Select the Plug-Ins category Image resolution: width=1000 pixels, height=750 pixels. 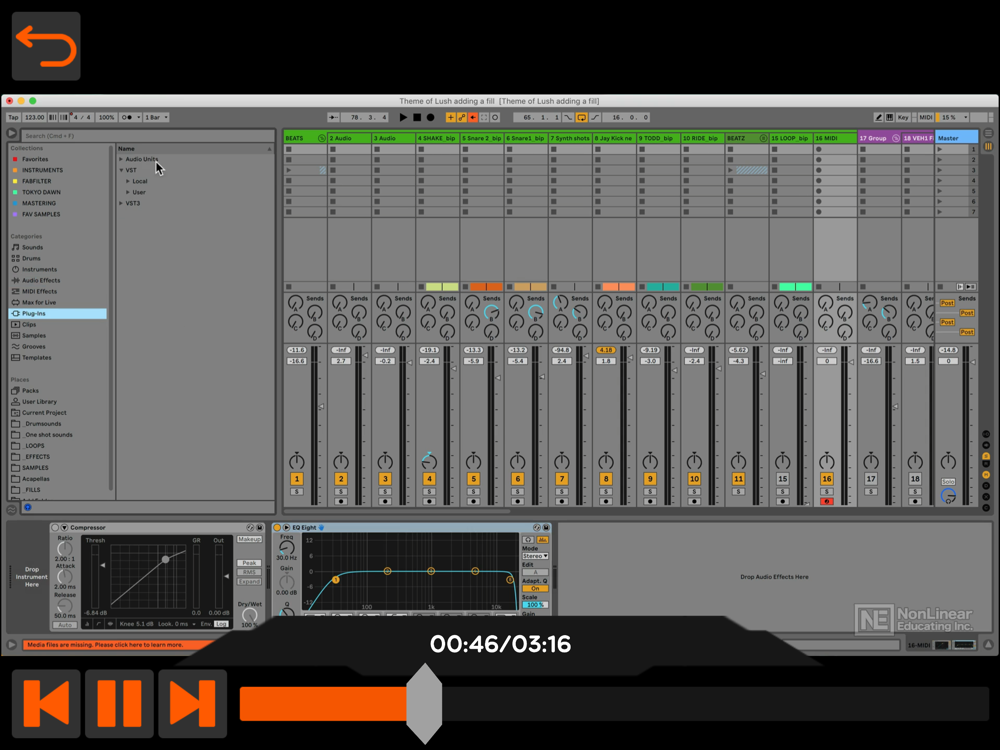(x=57, y=314)
